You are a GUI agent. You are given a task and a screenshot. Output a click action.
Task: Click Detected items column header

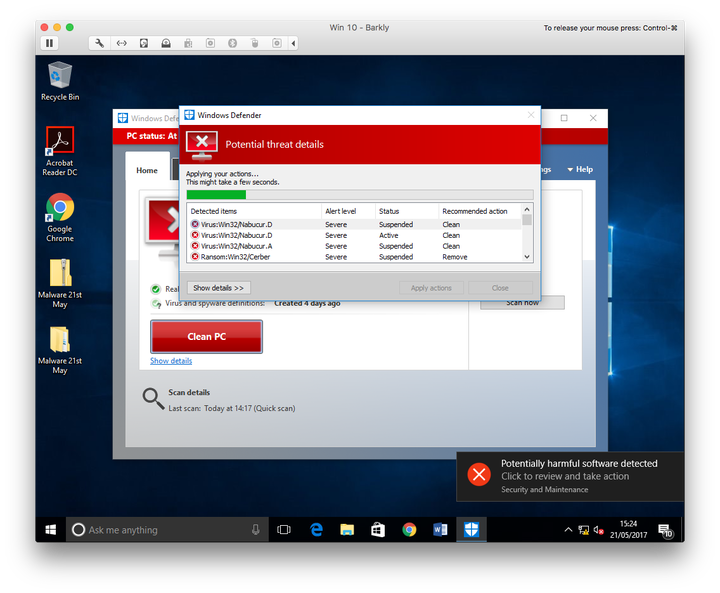[254, 211]
